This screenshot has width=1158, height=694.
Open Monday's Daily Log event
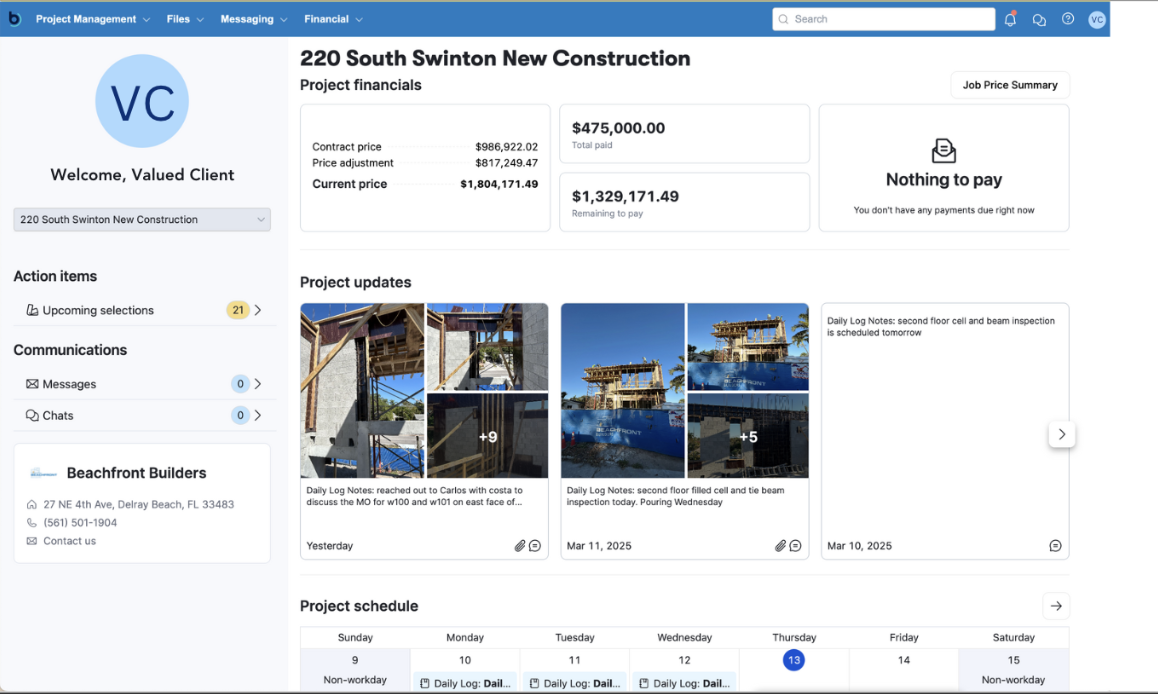coord(465,683)
